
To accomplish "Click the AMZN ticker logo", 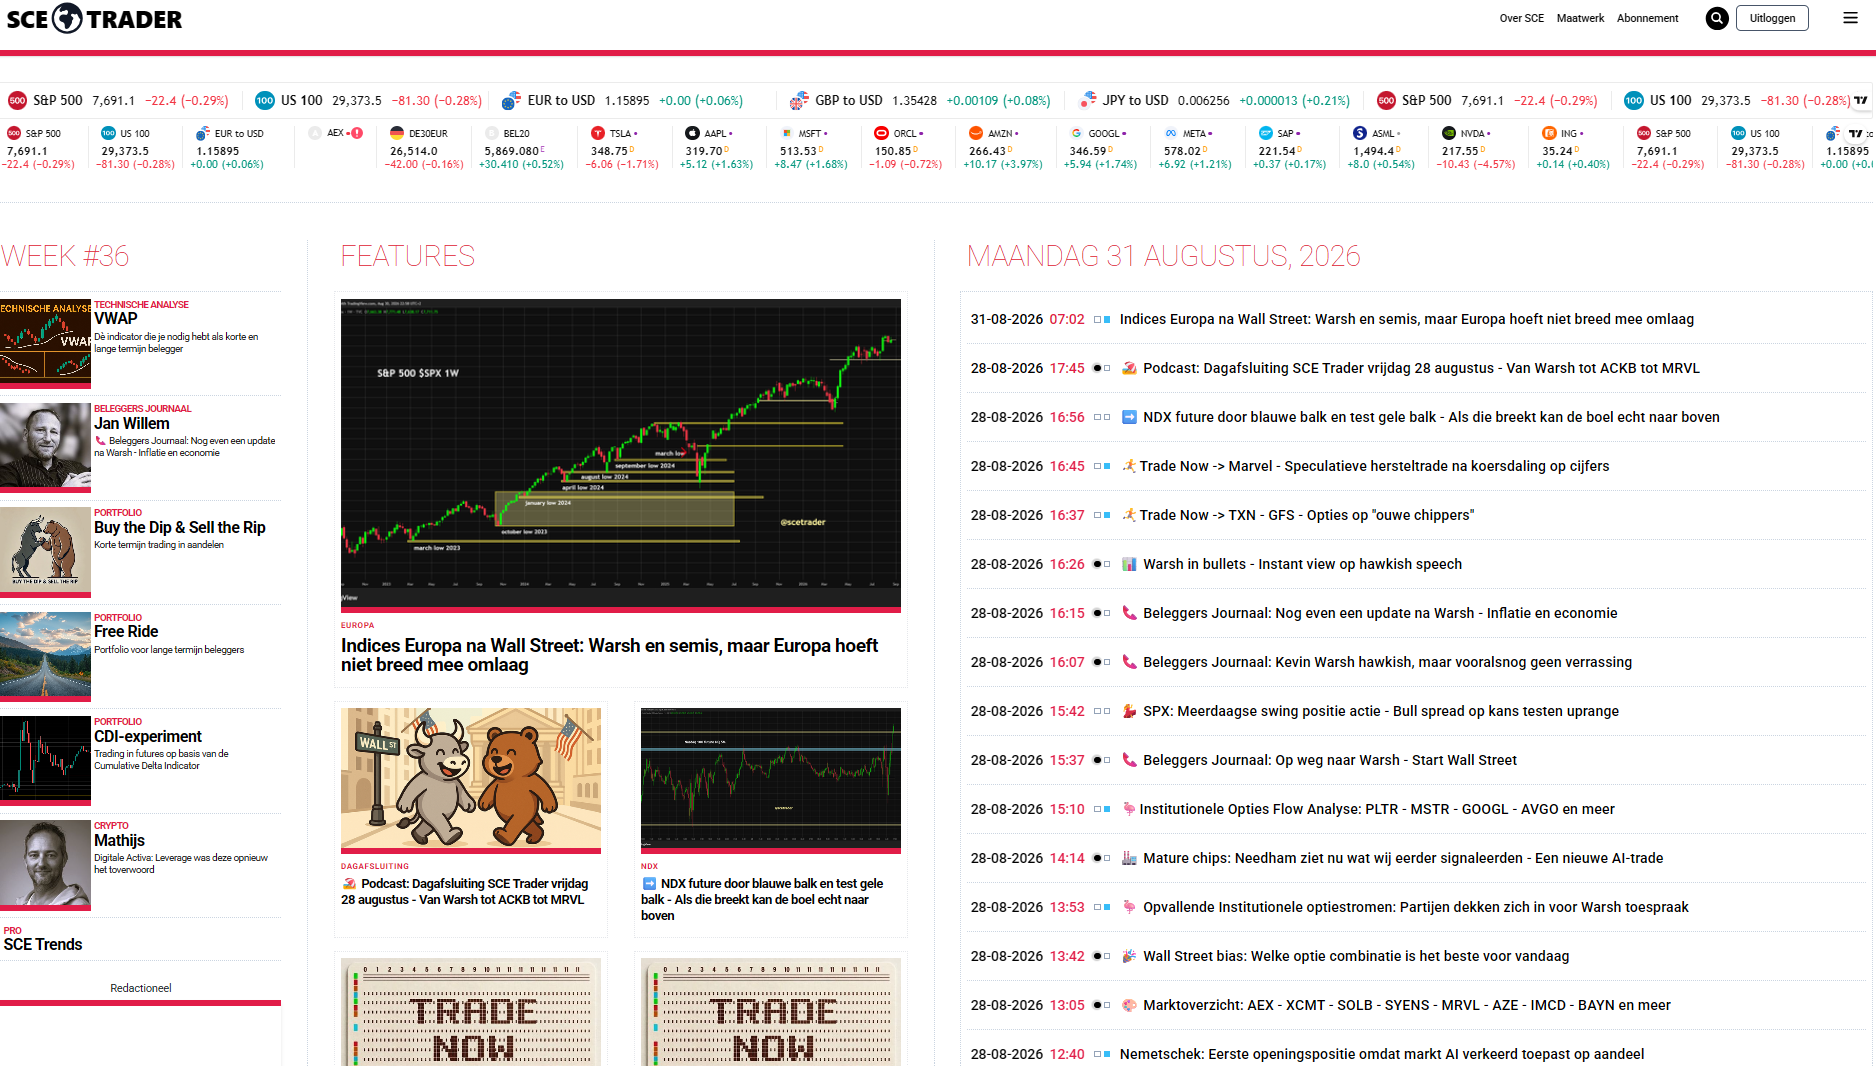I will (x=976, y=133).
